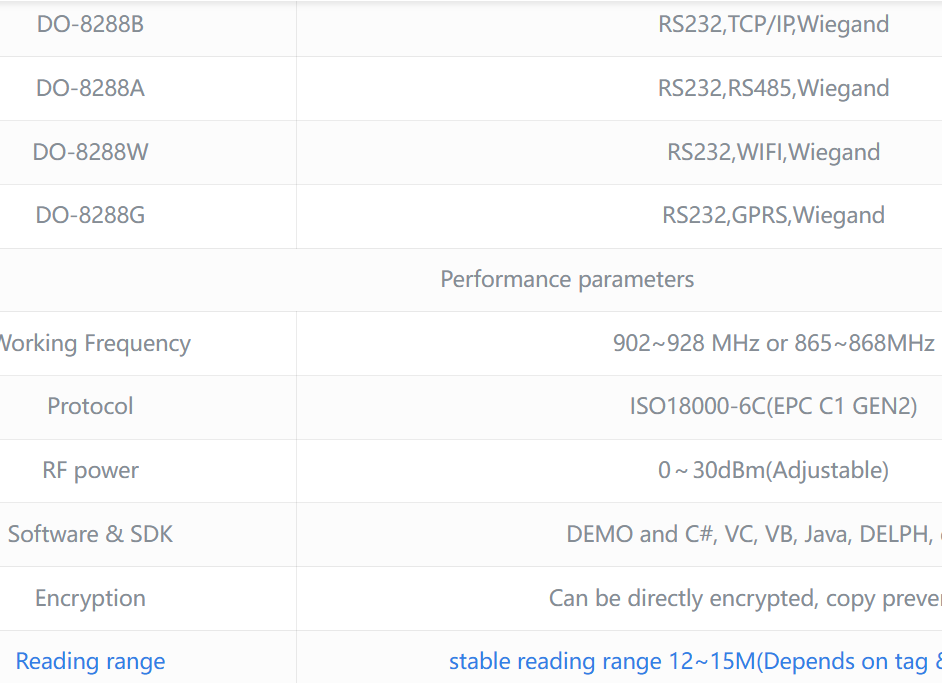Click the Encryption row label
The image size is (942, 683).
(90, 598)
